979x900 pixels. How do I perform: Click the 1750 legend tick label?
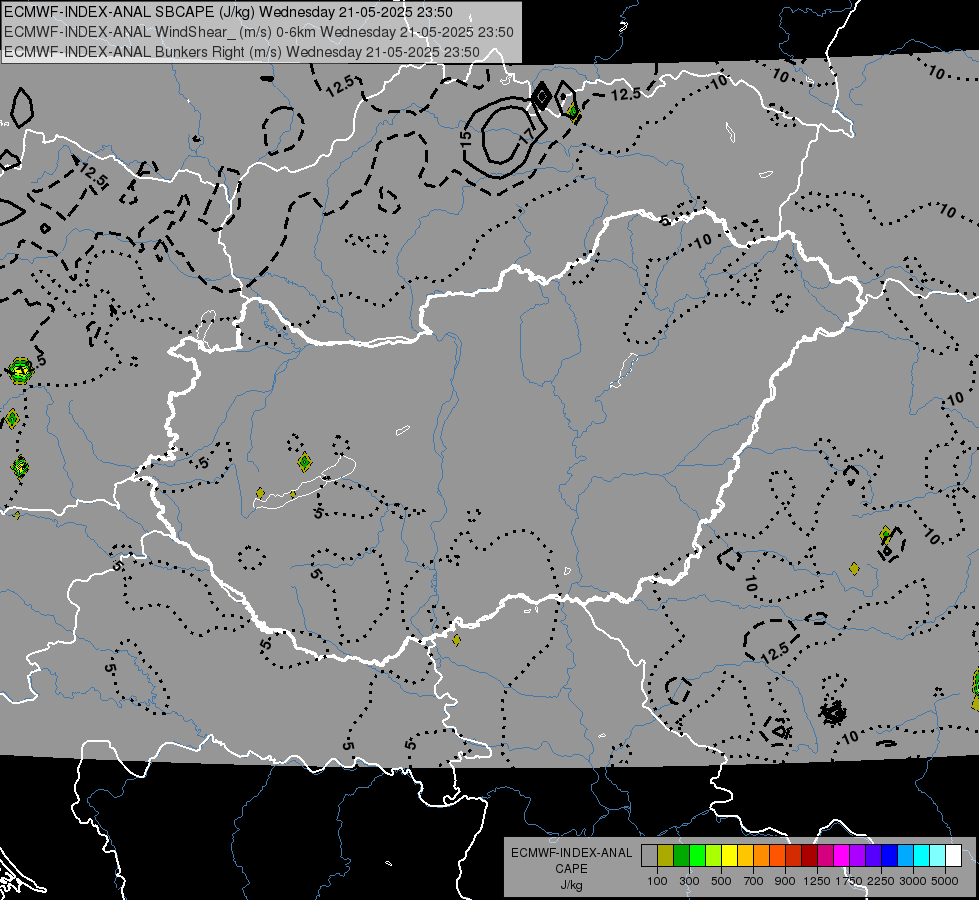tap(849, 881)
